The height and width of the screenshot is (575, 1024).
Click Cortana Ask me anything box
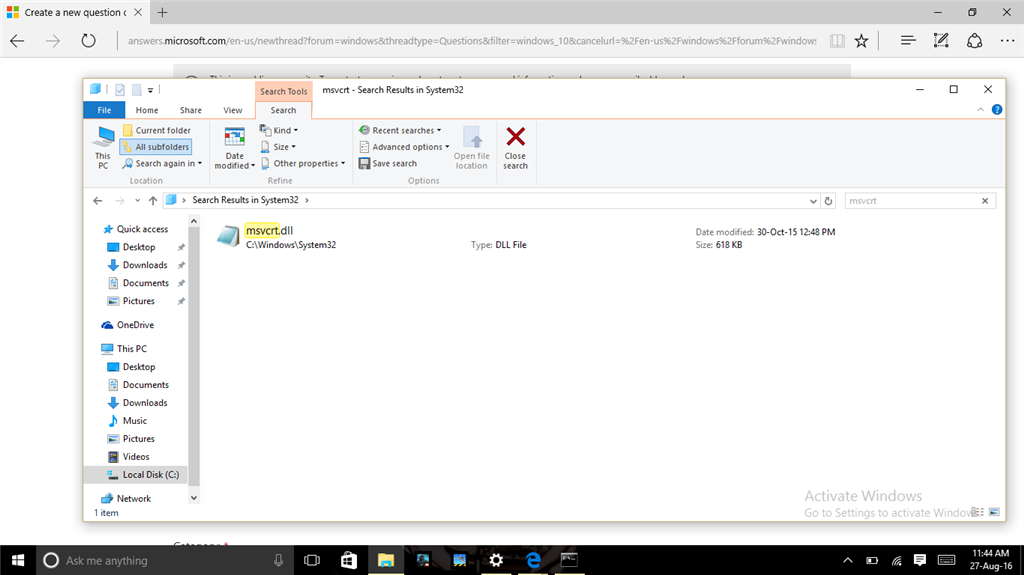tap(166, 560)
